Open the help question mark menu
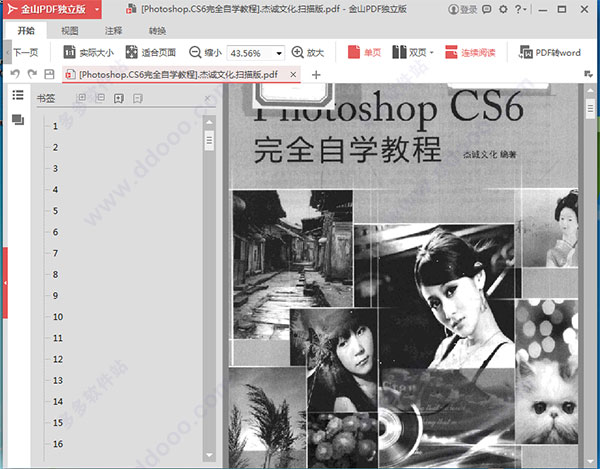Image resolution: width=600 pixels, height=469 pixels. pos(520,9)
